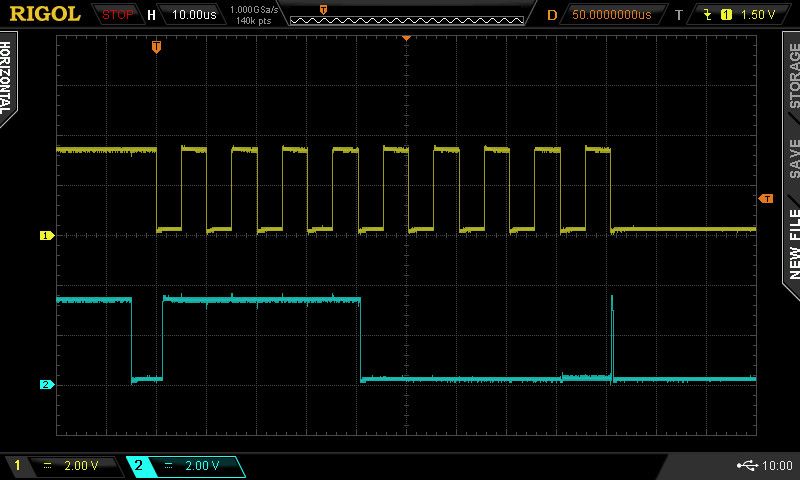The image size is (800, 480).
Task: Select the channel 2 label in bottom bar
Action: click(138, 465)
